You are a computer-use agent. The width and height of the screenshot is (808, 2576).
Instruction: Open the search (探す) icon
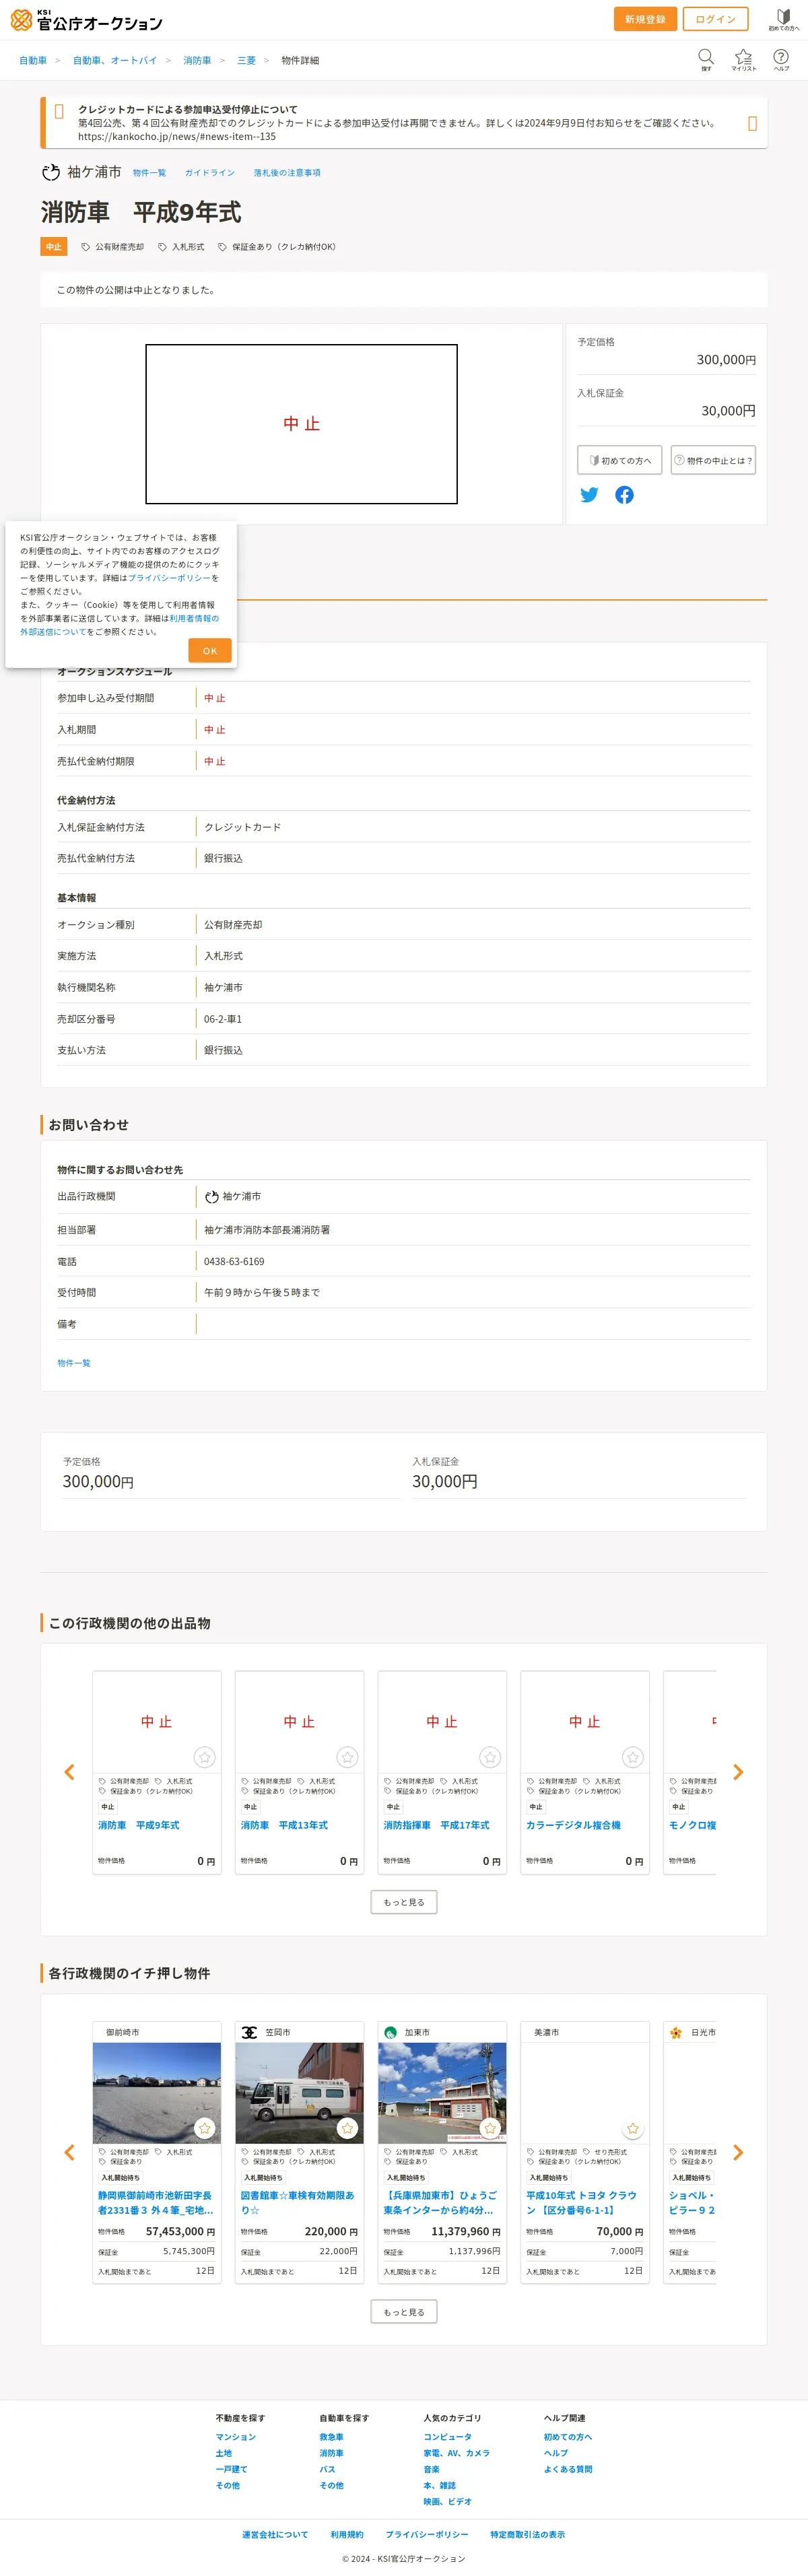(x=706, y=59)
